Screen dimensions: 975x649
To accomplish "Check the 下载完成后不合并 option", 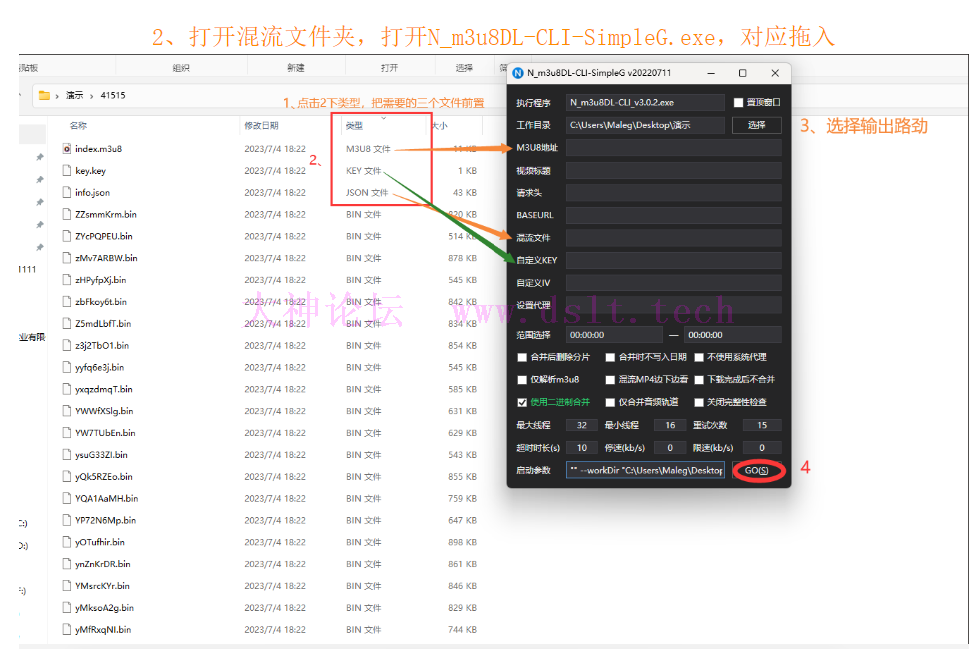I will [x=699, y=379].
